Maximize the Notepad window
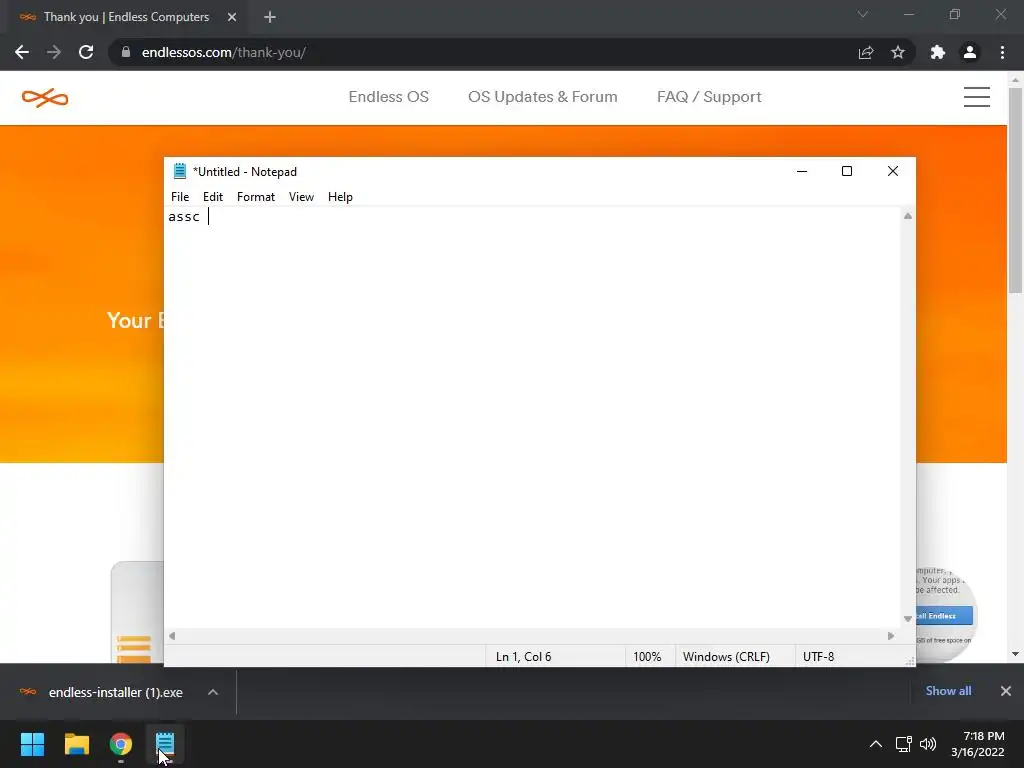The width and height of the screenshot is (1024, 768). click(847, 171)
